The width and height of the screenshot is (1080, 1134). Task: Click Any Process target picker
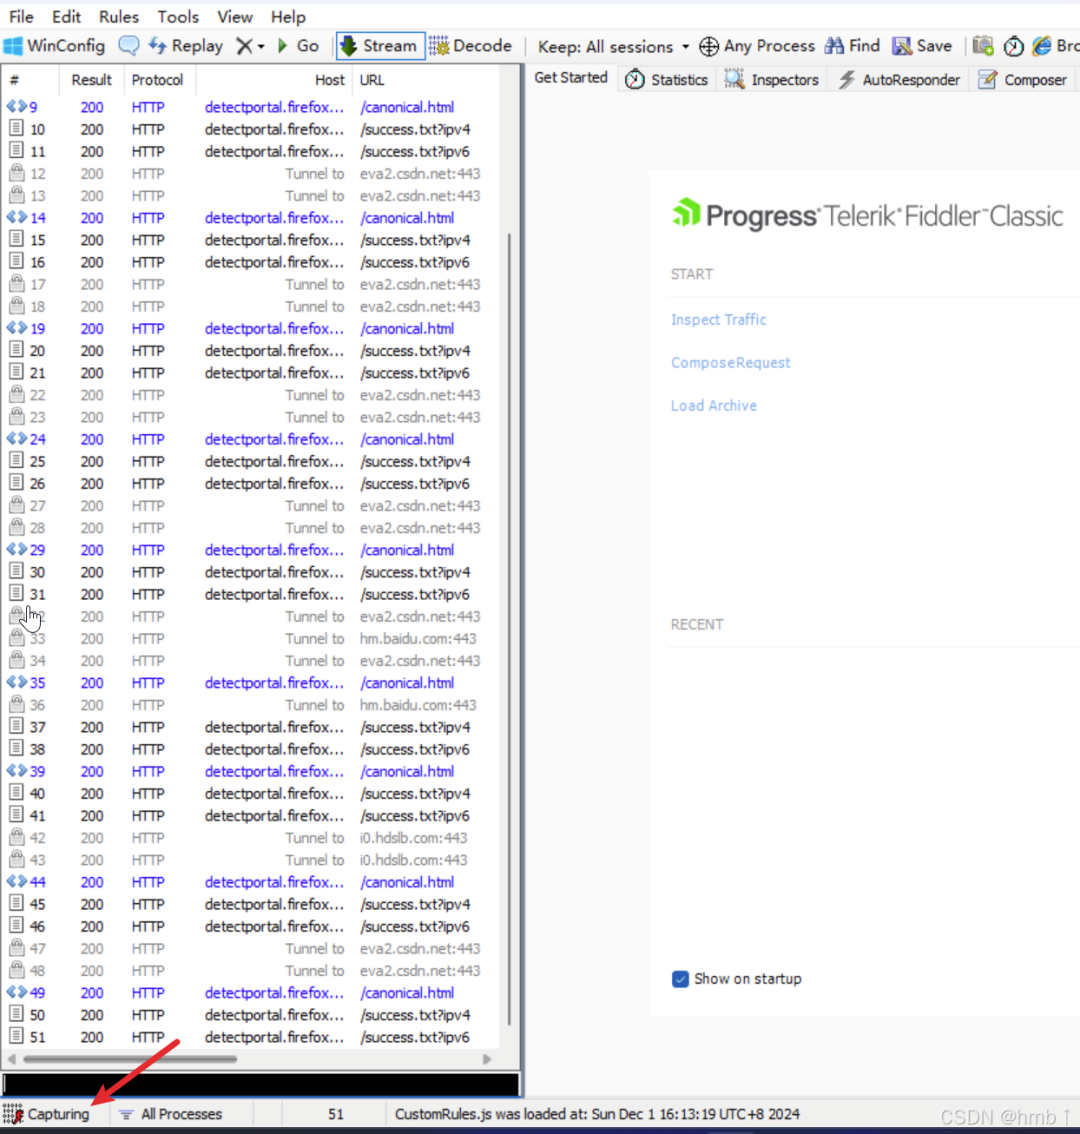click(757, 46)
